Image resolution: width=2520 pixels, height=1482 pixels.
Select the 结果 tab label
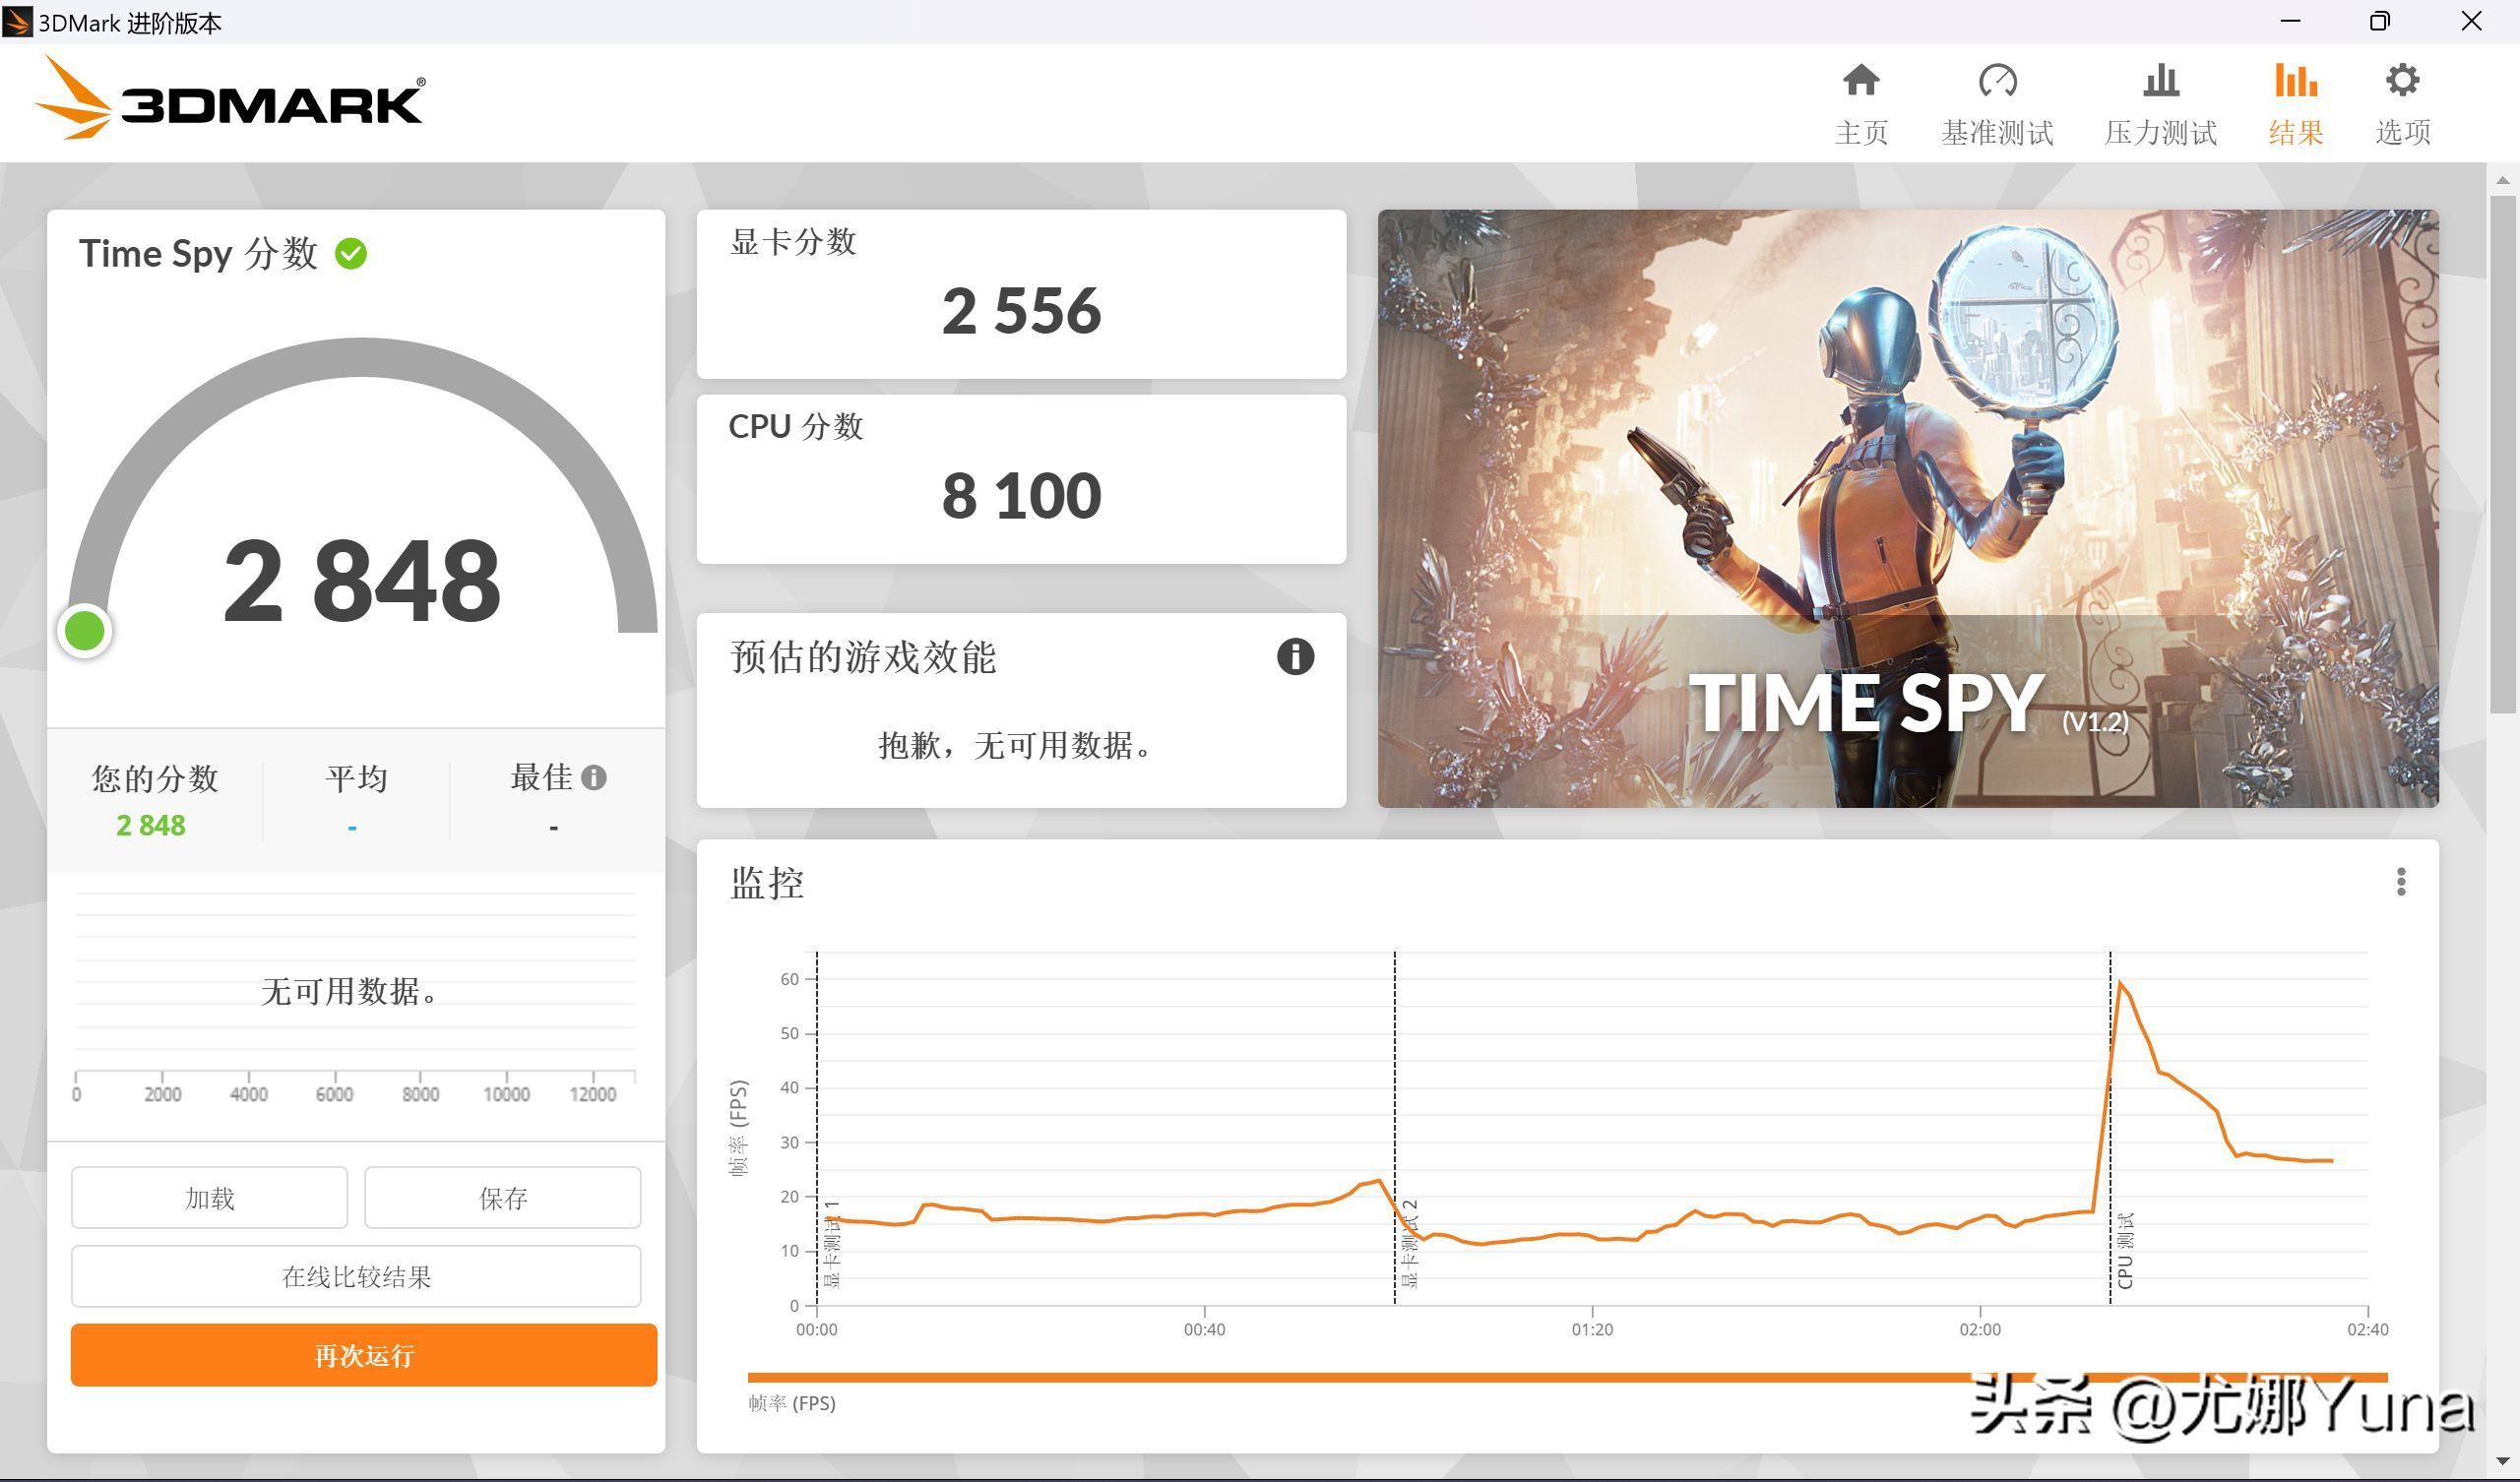2295,132
